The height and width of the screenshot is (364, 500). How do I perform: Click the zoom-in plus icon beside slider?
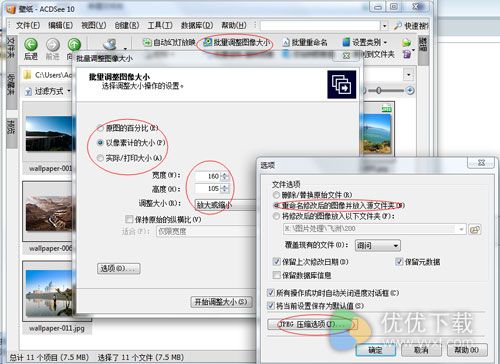[x=410, y=90]
